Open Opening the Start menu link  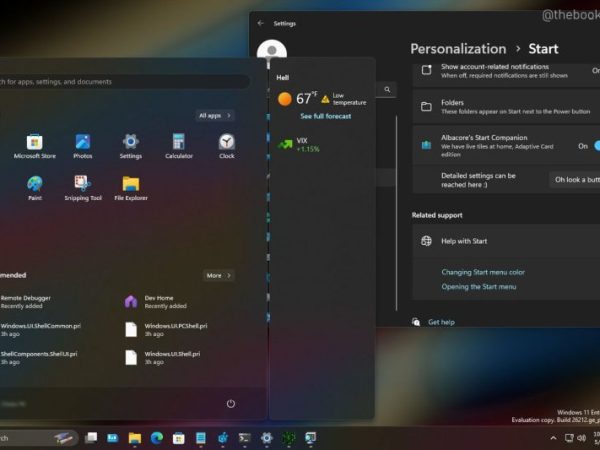pos(479,287)
